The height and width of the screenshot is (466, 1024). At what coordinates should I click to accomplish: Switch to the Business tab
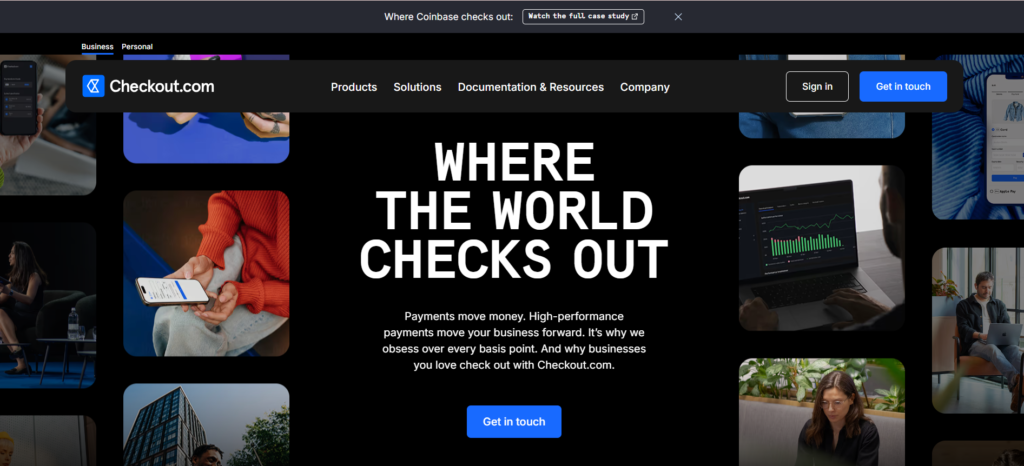(97, 47)
